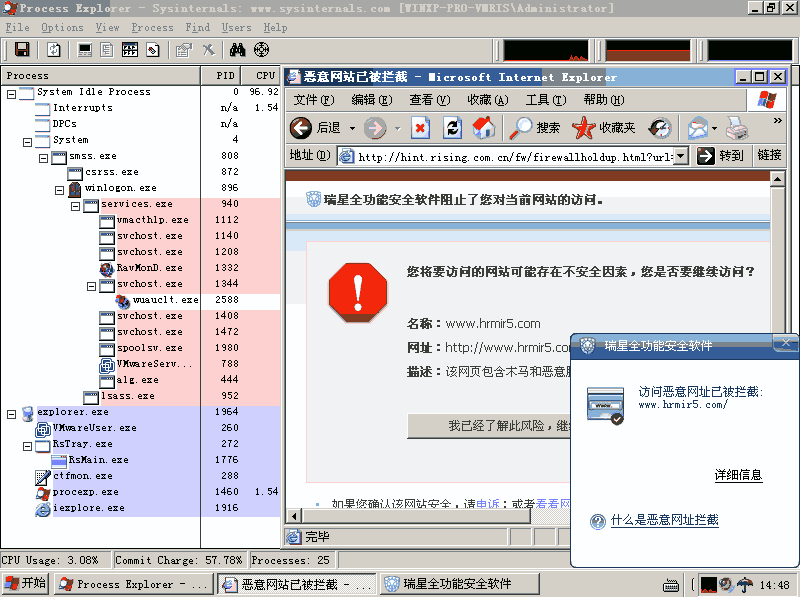Click the keyboard icon in the taskbar
Viewport: 800px width, 597px height.
[x=670, y=585]
